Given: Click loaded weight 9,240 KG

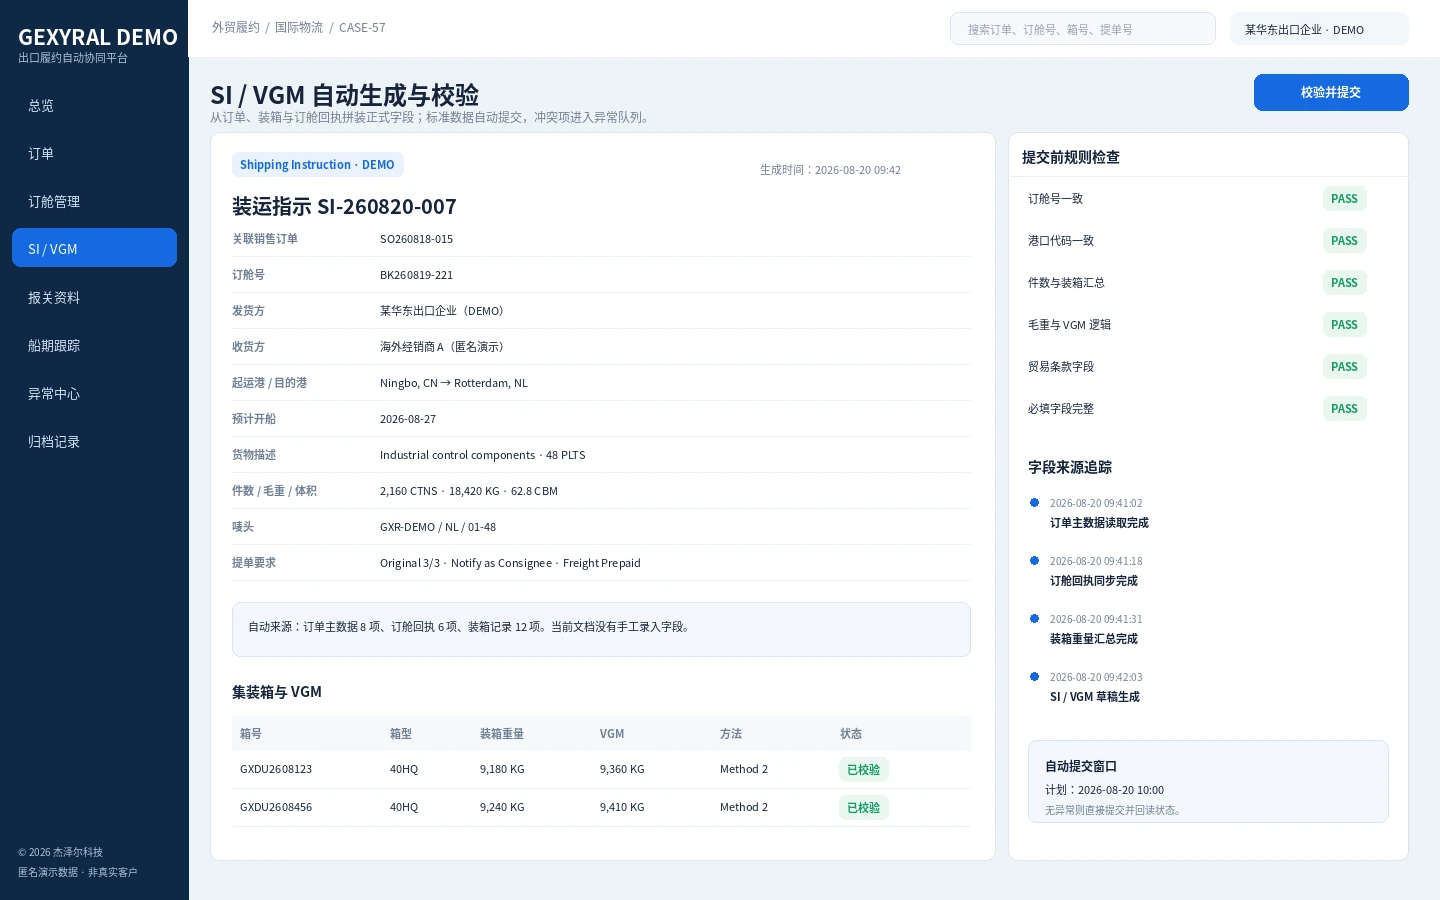Looking at the screenshot, I should (502, 807).
